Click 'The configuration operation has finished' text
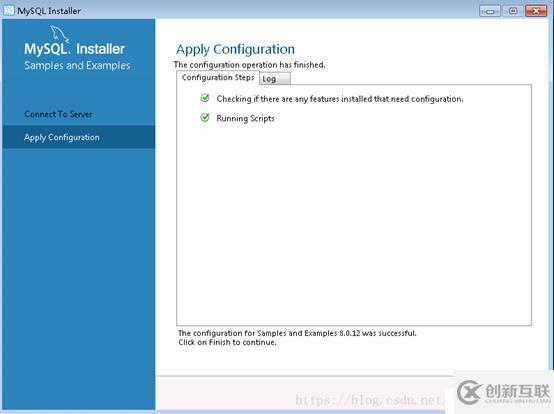Viewport: 554px width, 414px height. tap(249, 65)
